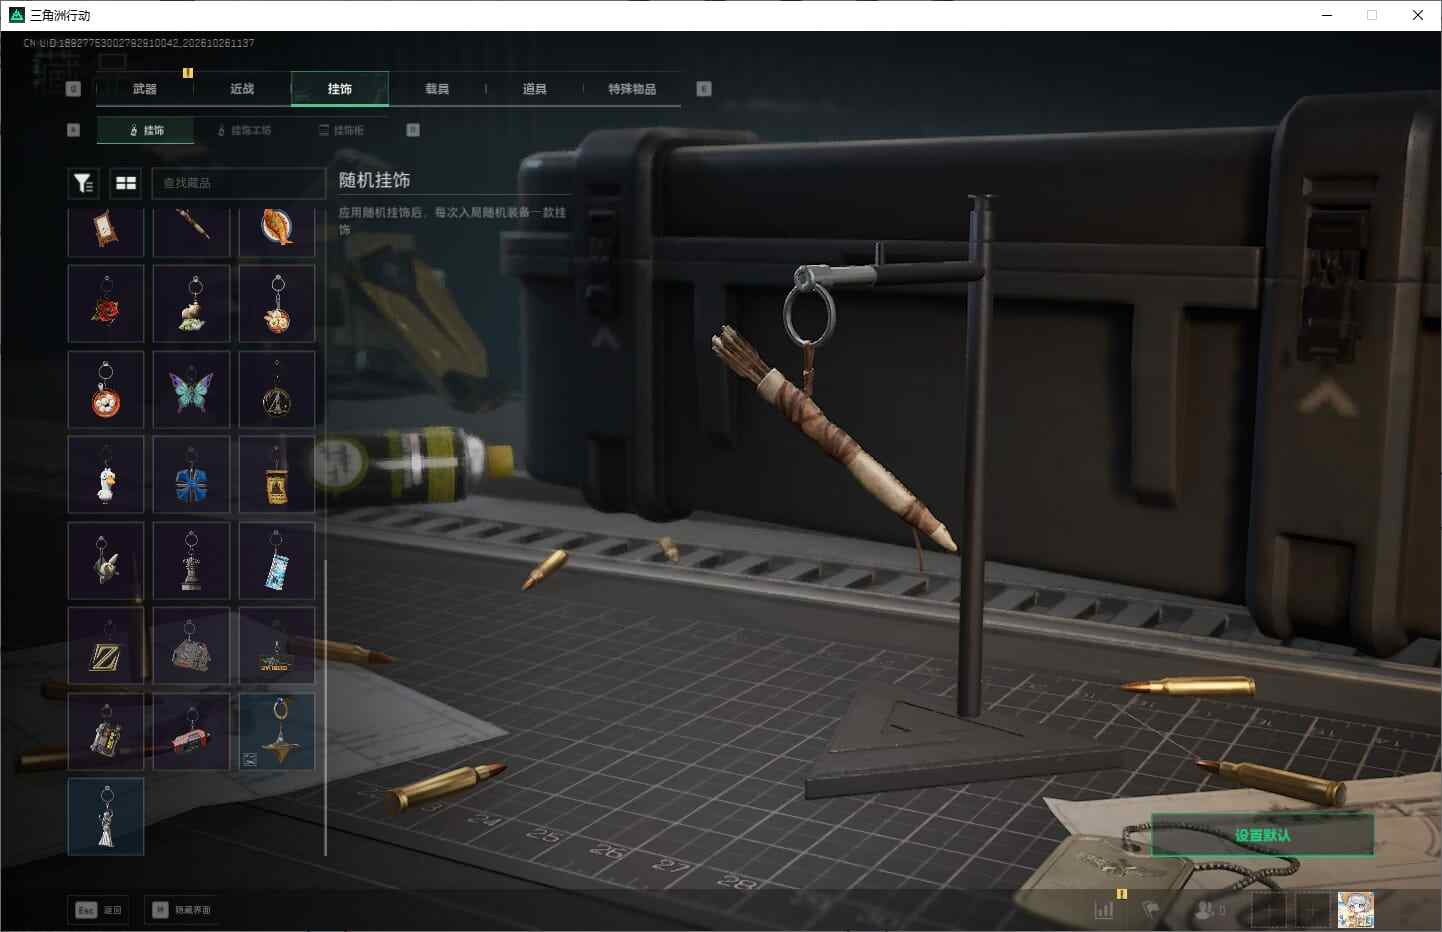
Task: Open the 特殊物品 tab
Action: point(632,89)
